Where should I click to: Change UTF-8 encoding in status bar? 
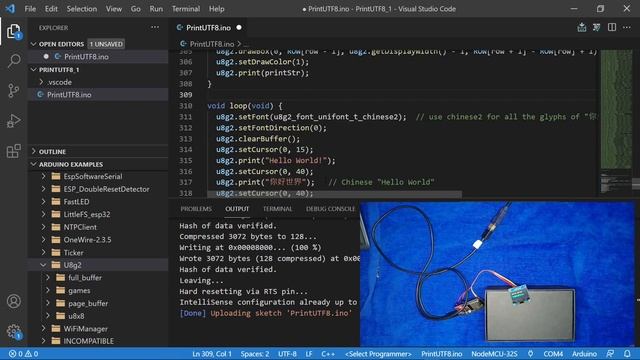[x=287, y=354]
